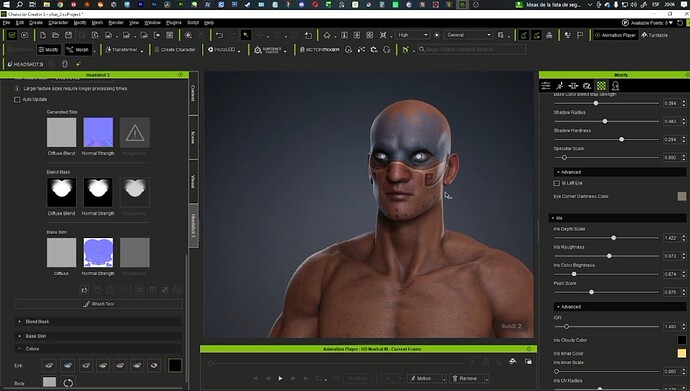Image resolution: width=690 pixels, height=391 pixels.
Task: Click the Save Project disk icon
Action: (x=68, y=35)
